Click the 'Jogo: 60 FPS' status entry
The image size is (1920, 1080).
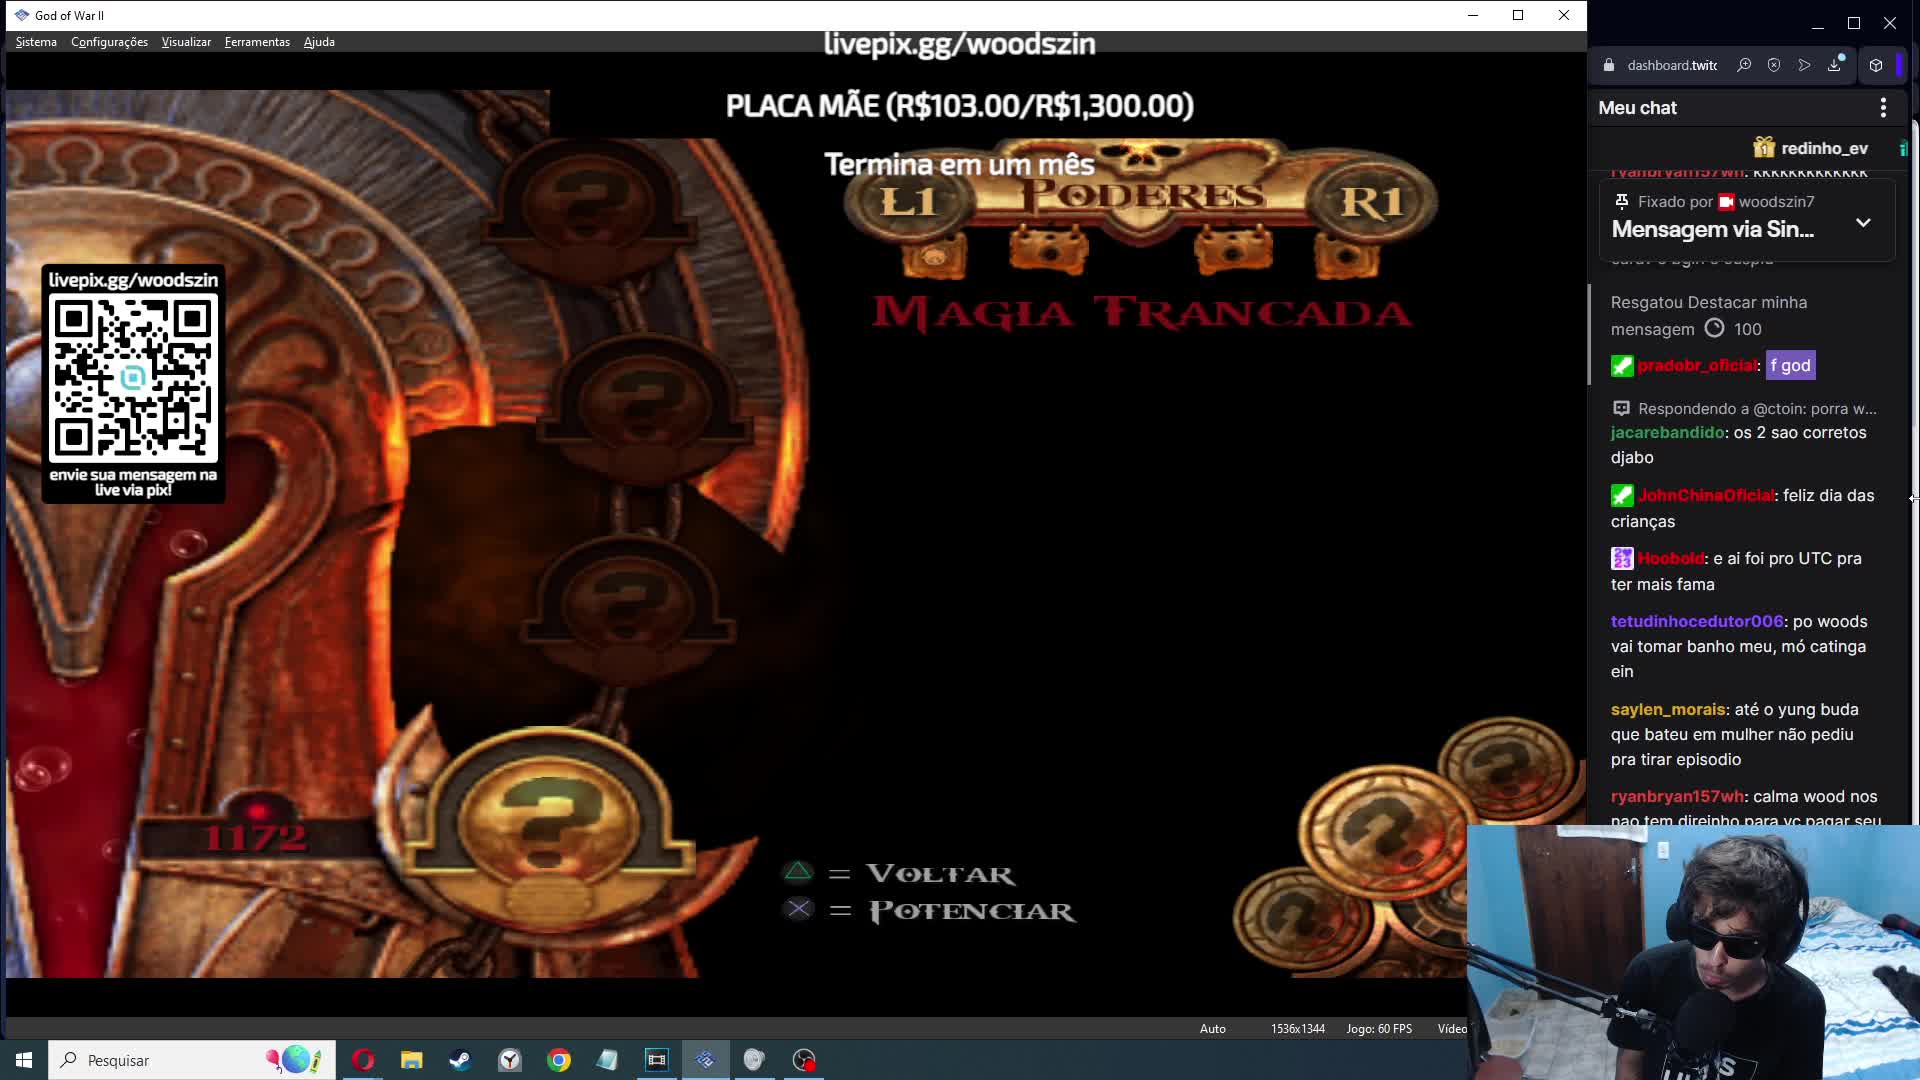(1379, 1028)
